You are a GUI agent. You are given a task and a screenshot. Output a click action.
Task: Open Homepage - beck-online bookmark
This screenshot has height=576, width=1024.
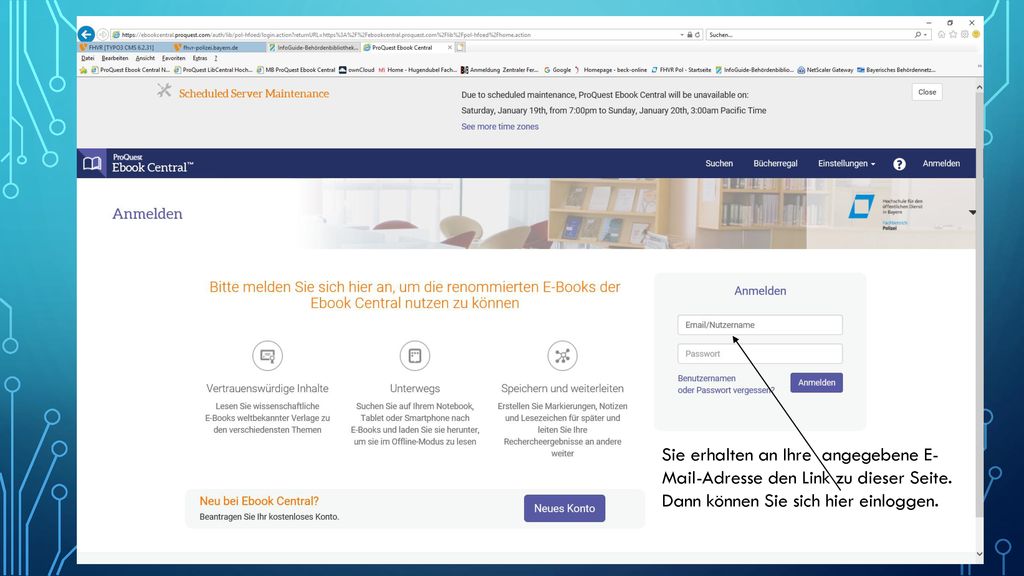(x=611, y=70)
